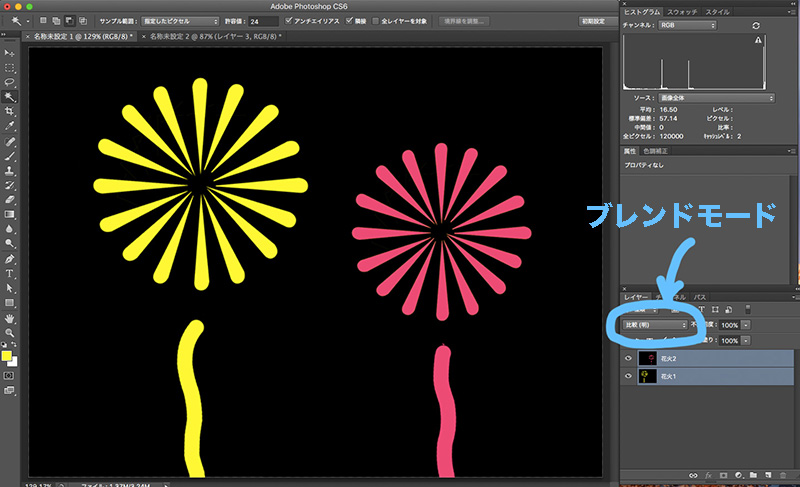
Task: Choose new selection mode
Action: [43, 21]
